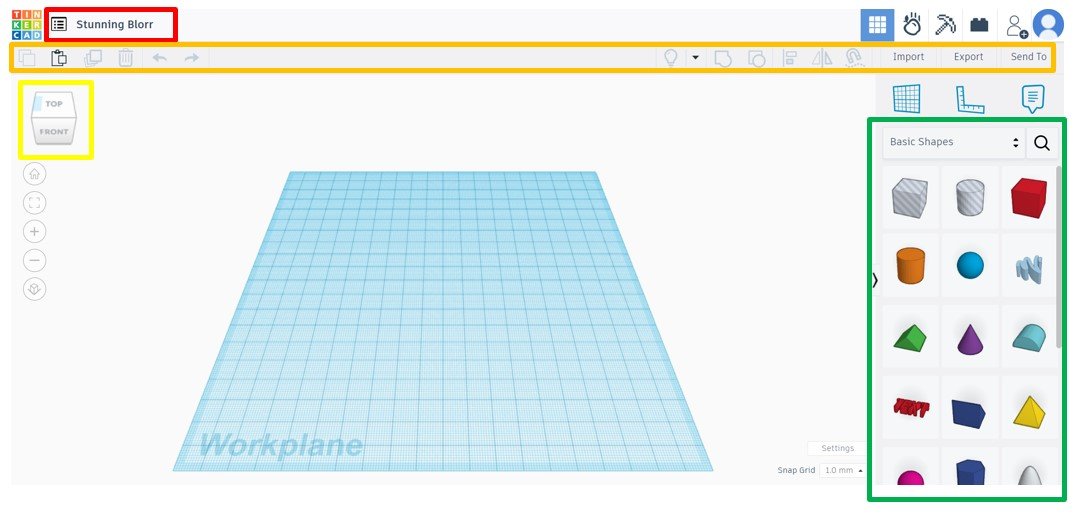
Task: Click Fit all in view icon
Action: click(35, 203)
